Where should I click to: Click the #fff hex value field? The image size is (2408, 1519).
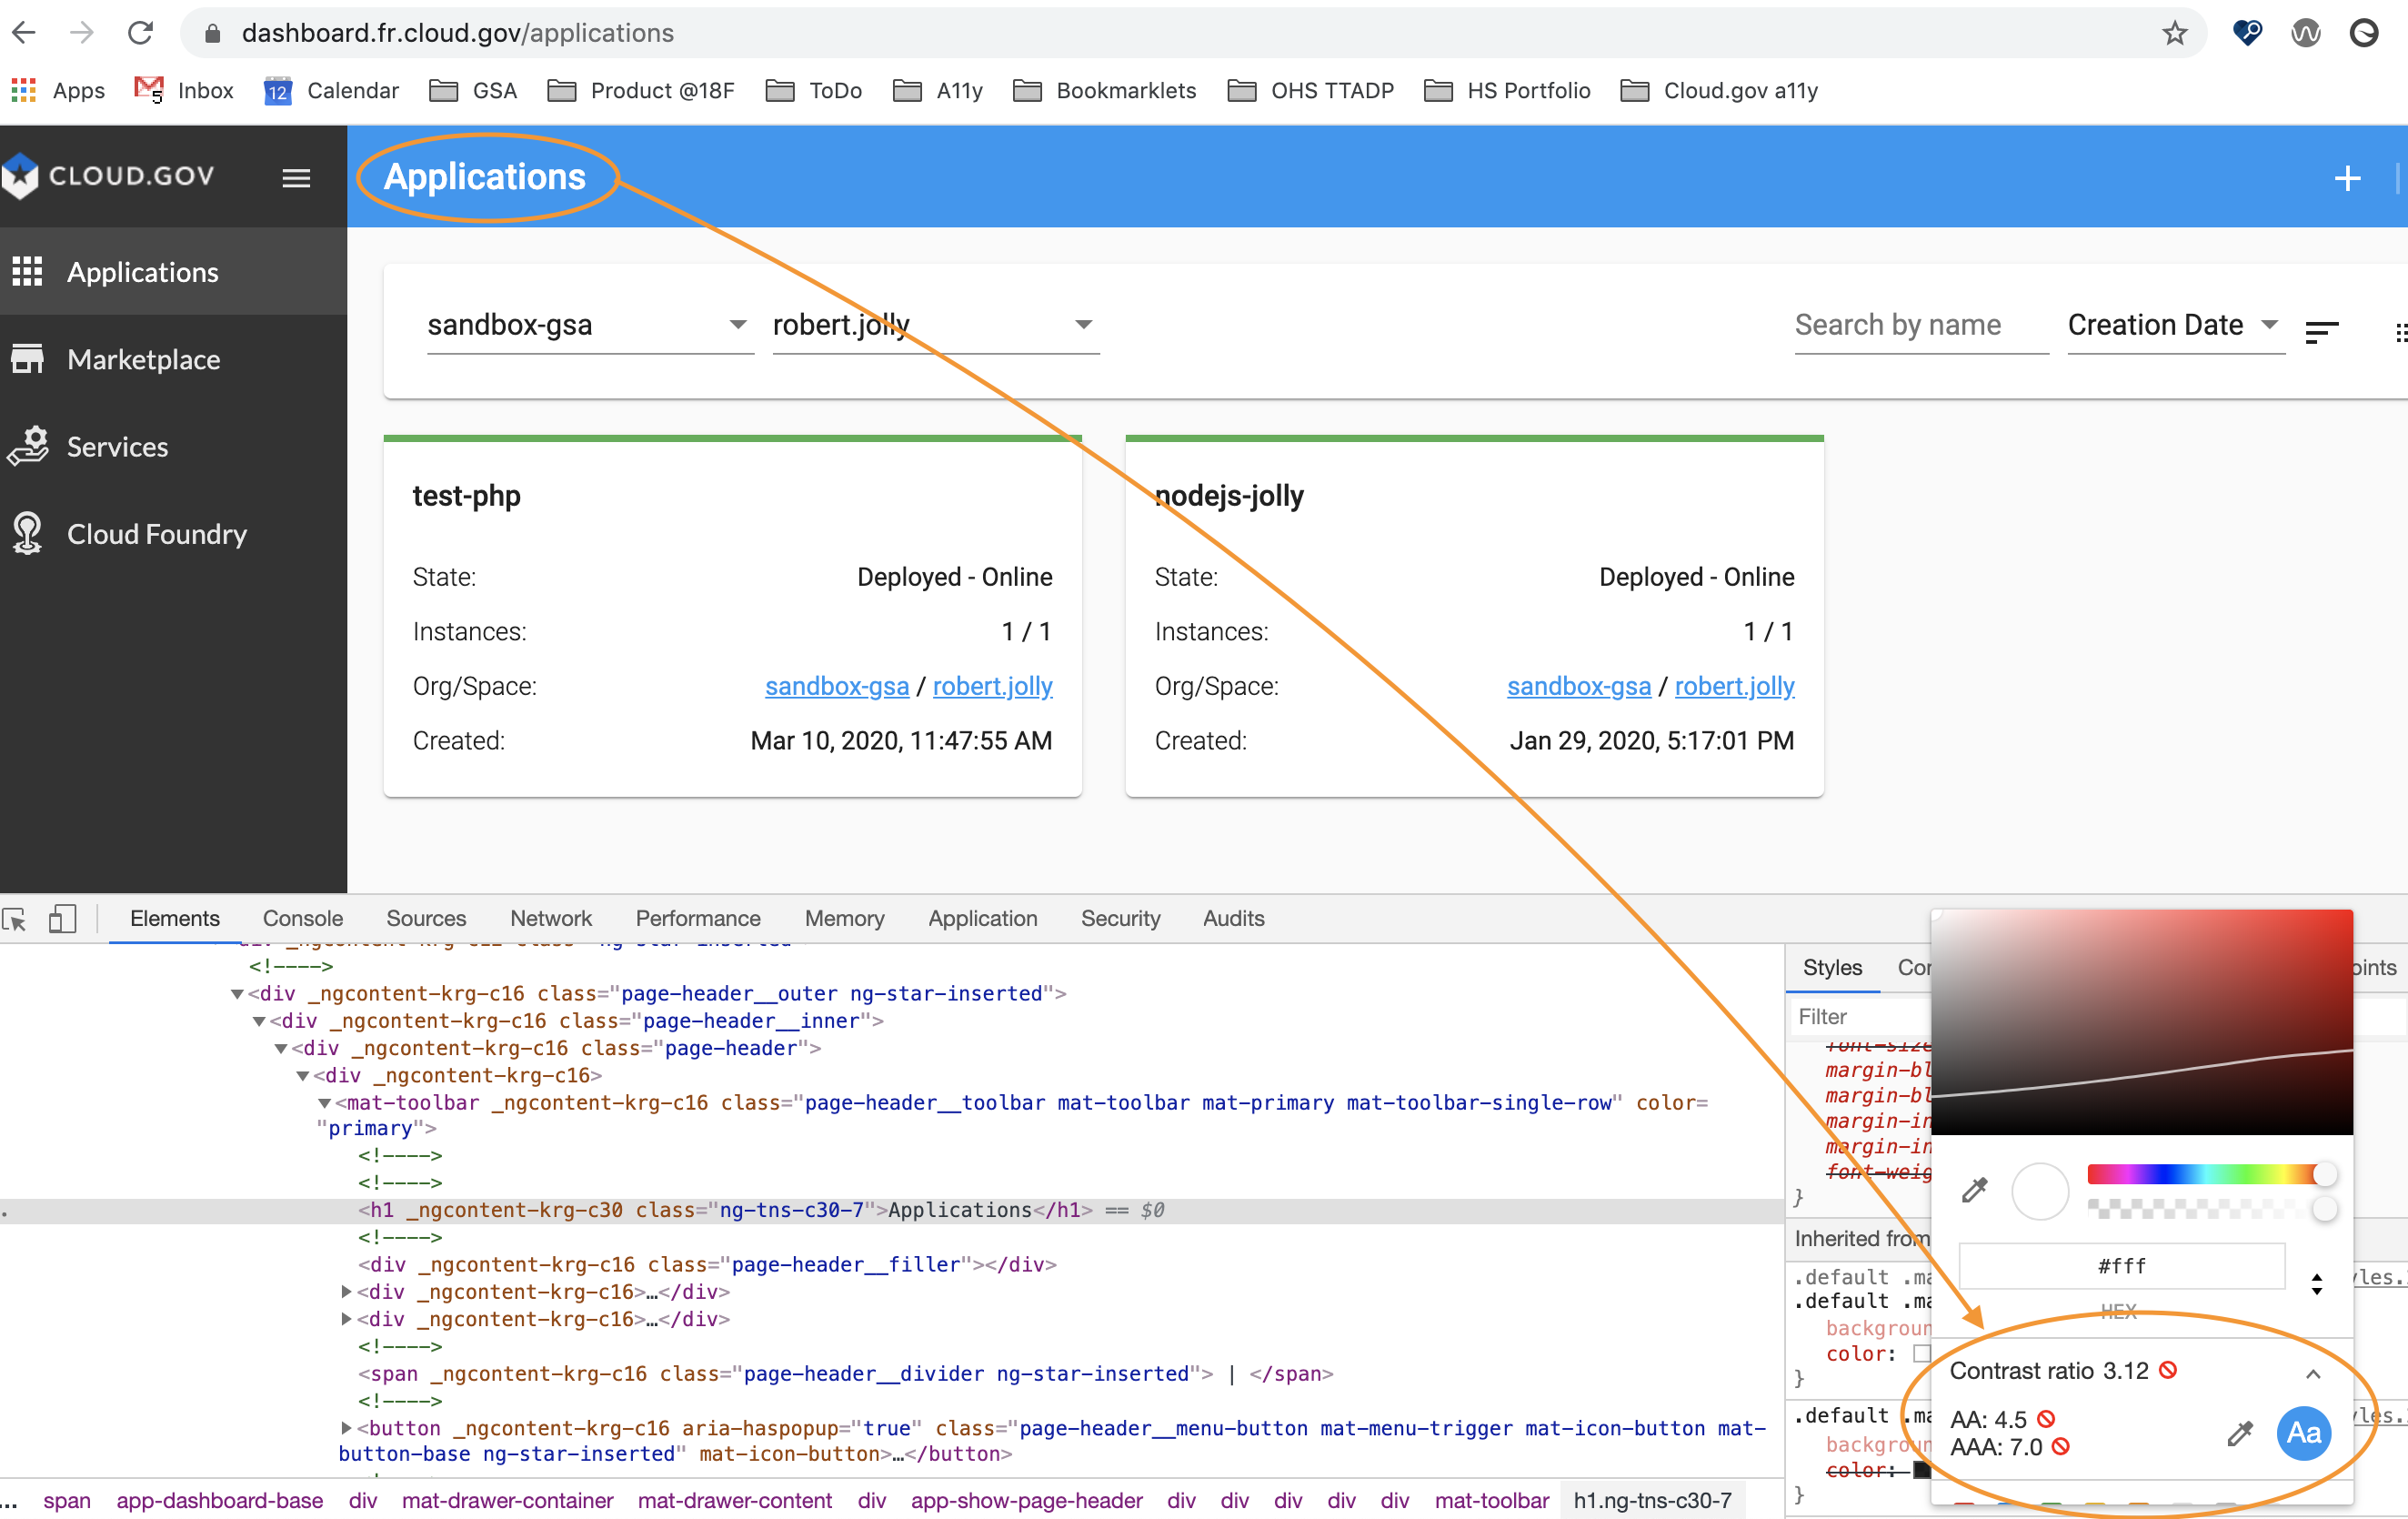click(x=2121, y=1266)
